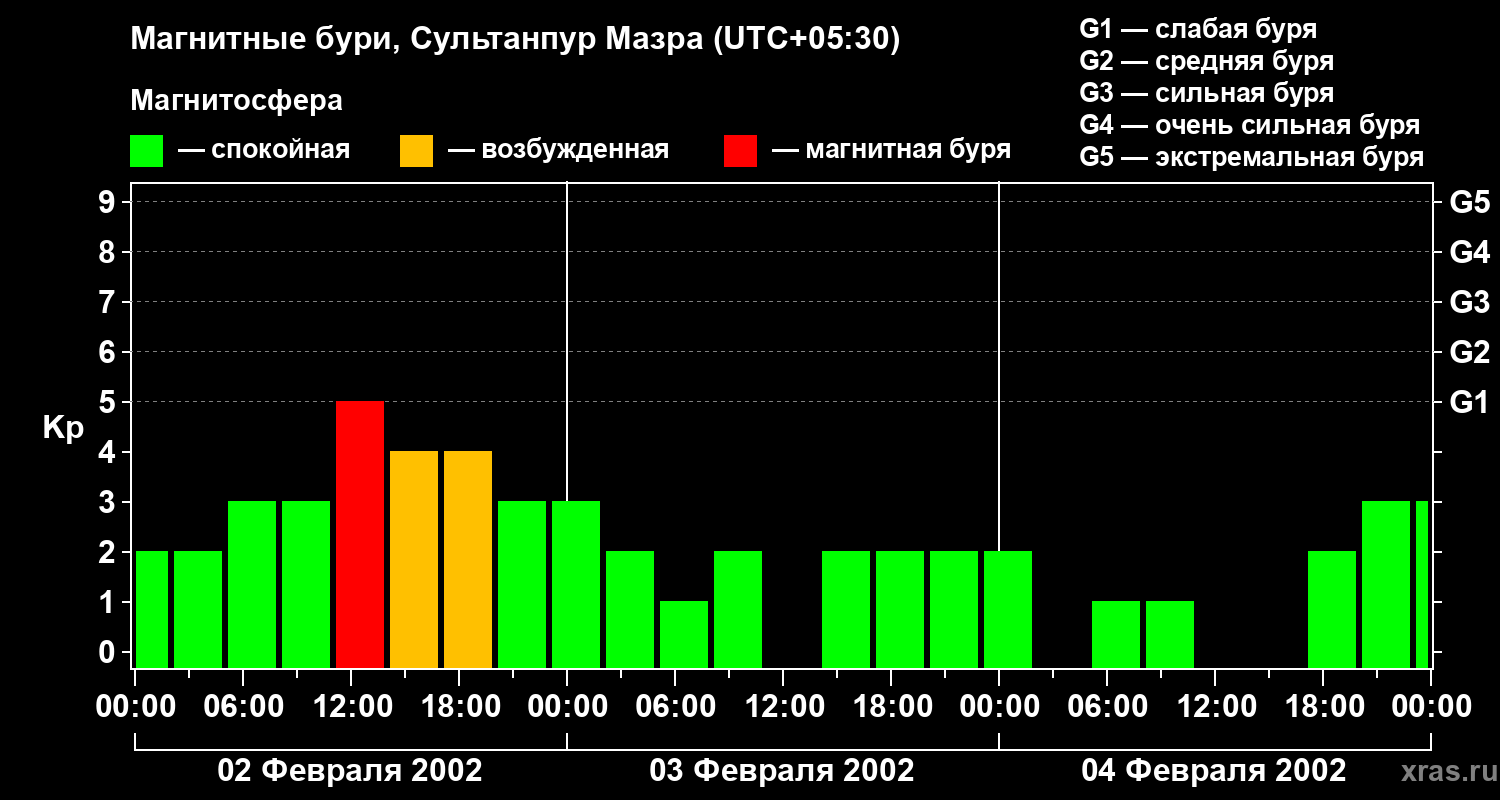Click the '12:00' time label under 04 Февраля

1215,707
